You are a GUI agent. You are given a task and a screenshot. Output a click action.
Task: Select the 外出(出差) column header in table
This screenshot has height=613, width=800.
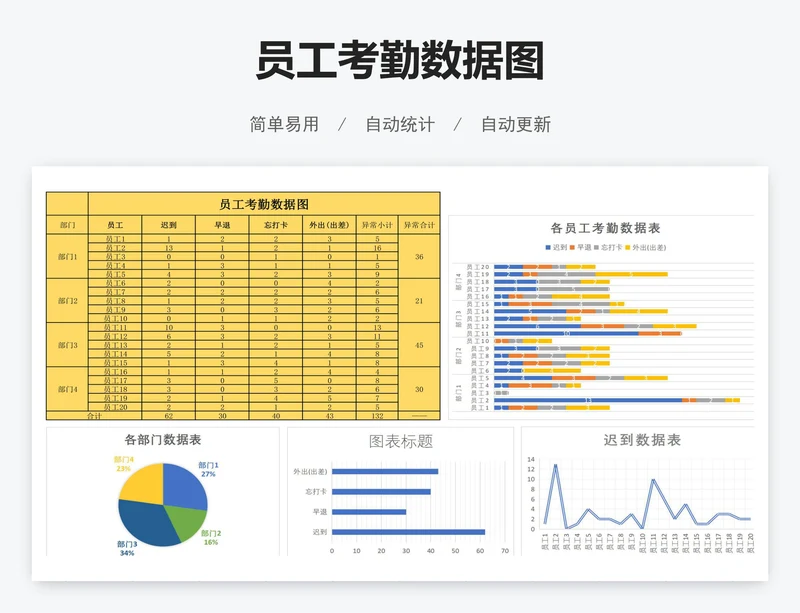coord(329,225)
